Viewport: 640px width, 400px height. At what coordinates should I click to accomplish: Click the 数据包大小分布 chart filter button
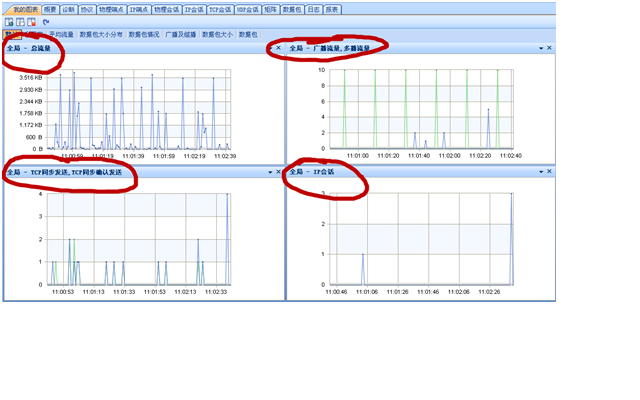[x=101, y=34]
